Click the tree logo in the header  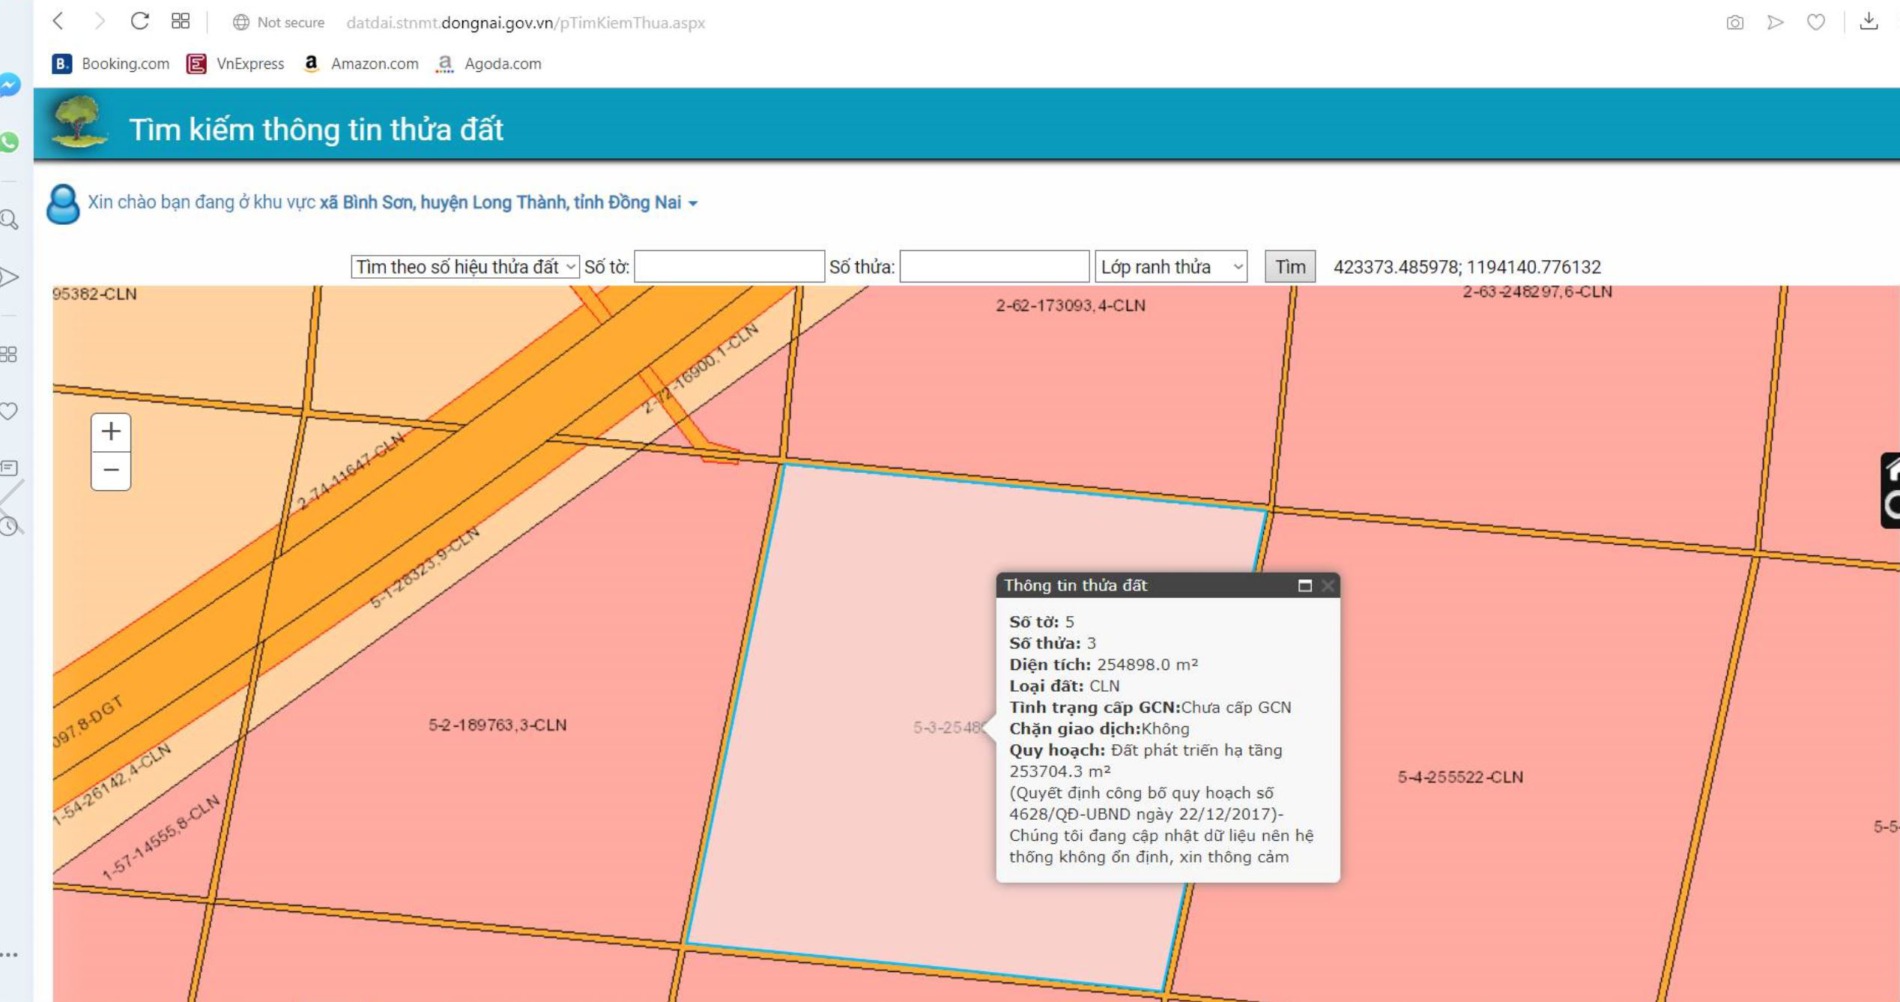point(78,122)
